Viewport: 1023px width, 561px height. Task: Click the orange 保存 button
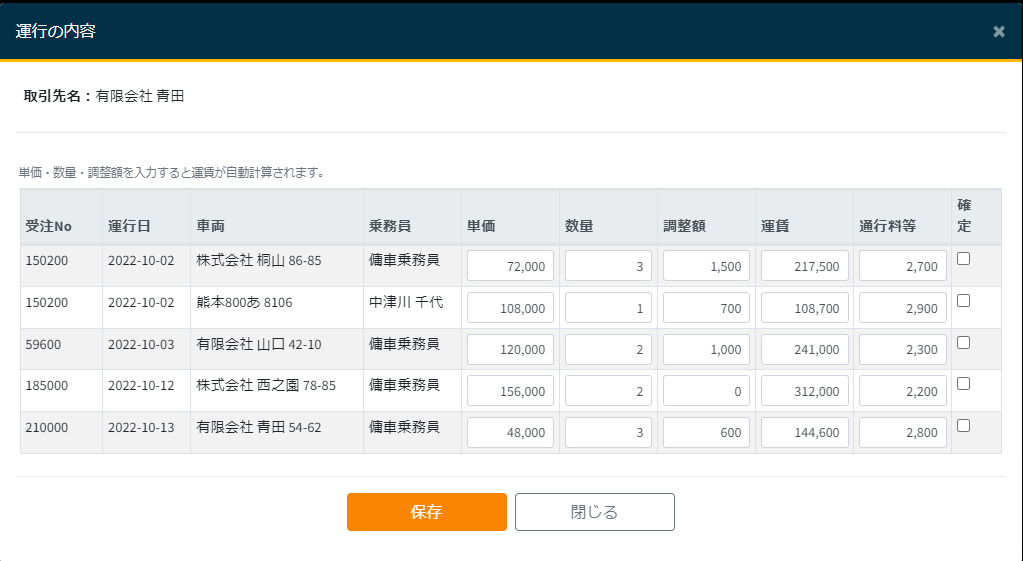click(426, 512)
